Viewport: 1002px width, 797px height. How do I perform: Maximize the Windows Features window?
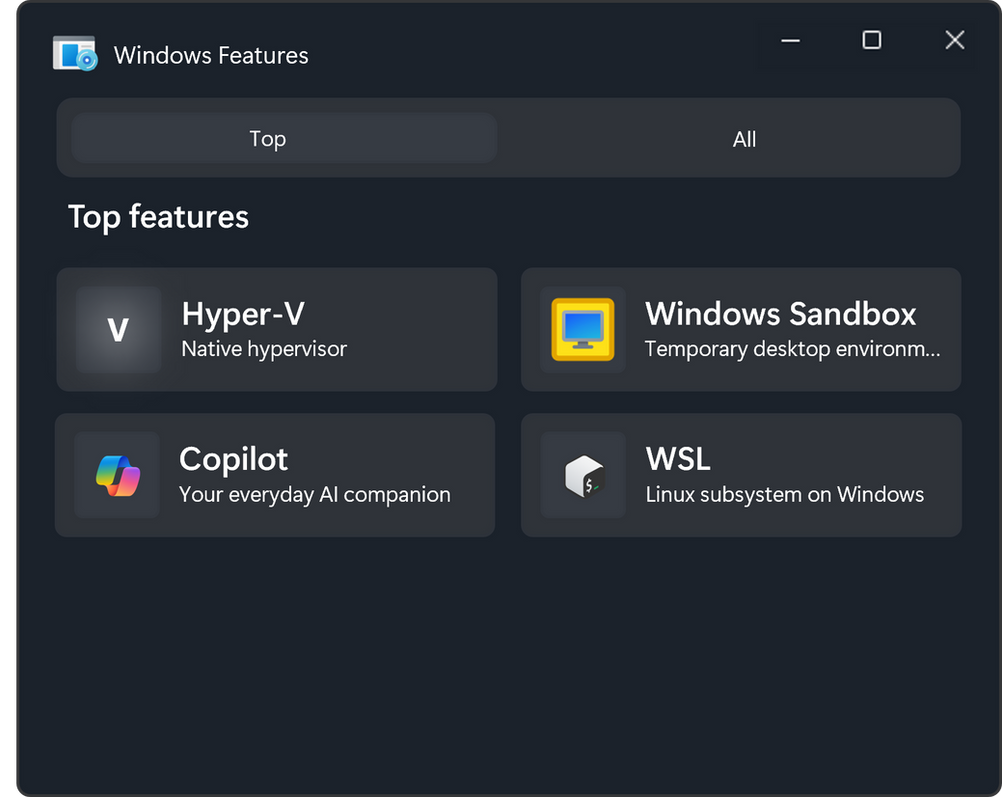872,40
